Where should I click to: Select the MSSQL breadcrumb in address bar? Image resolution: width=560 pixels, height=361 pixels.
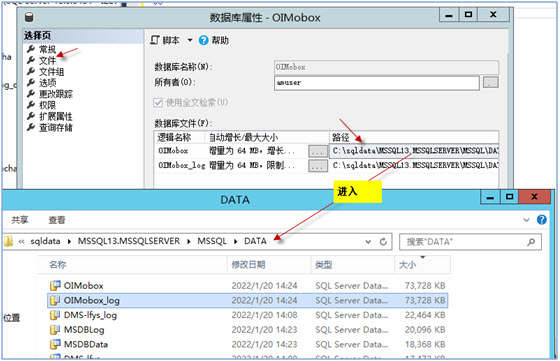pos(212,241)
